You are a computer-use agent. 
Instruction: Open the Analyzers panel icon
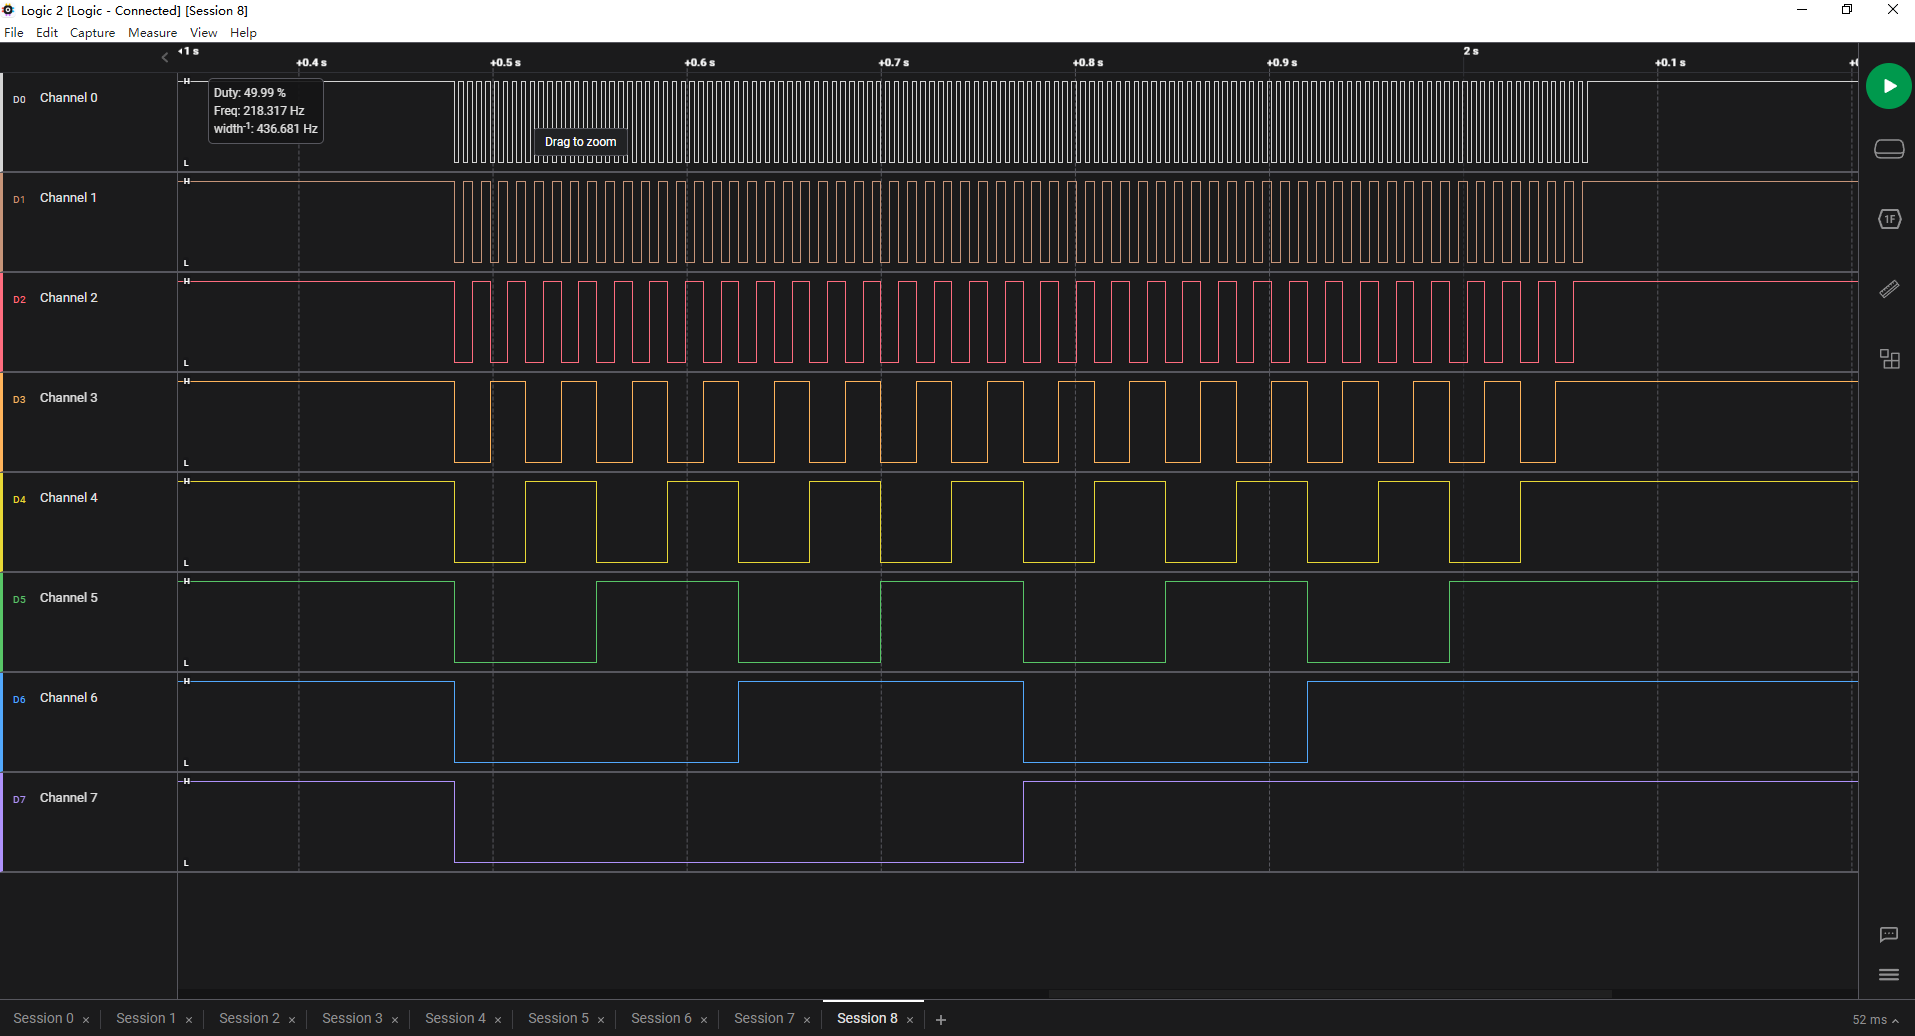point(1889,219)
